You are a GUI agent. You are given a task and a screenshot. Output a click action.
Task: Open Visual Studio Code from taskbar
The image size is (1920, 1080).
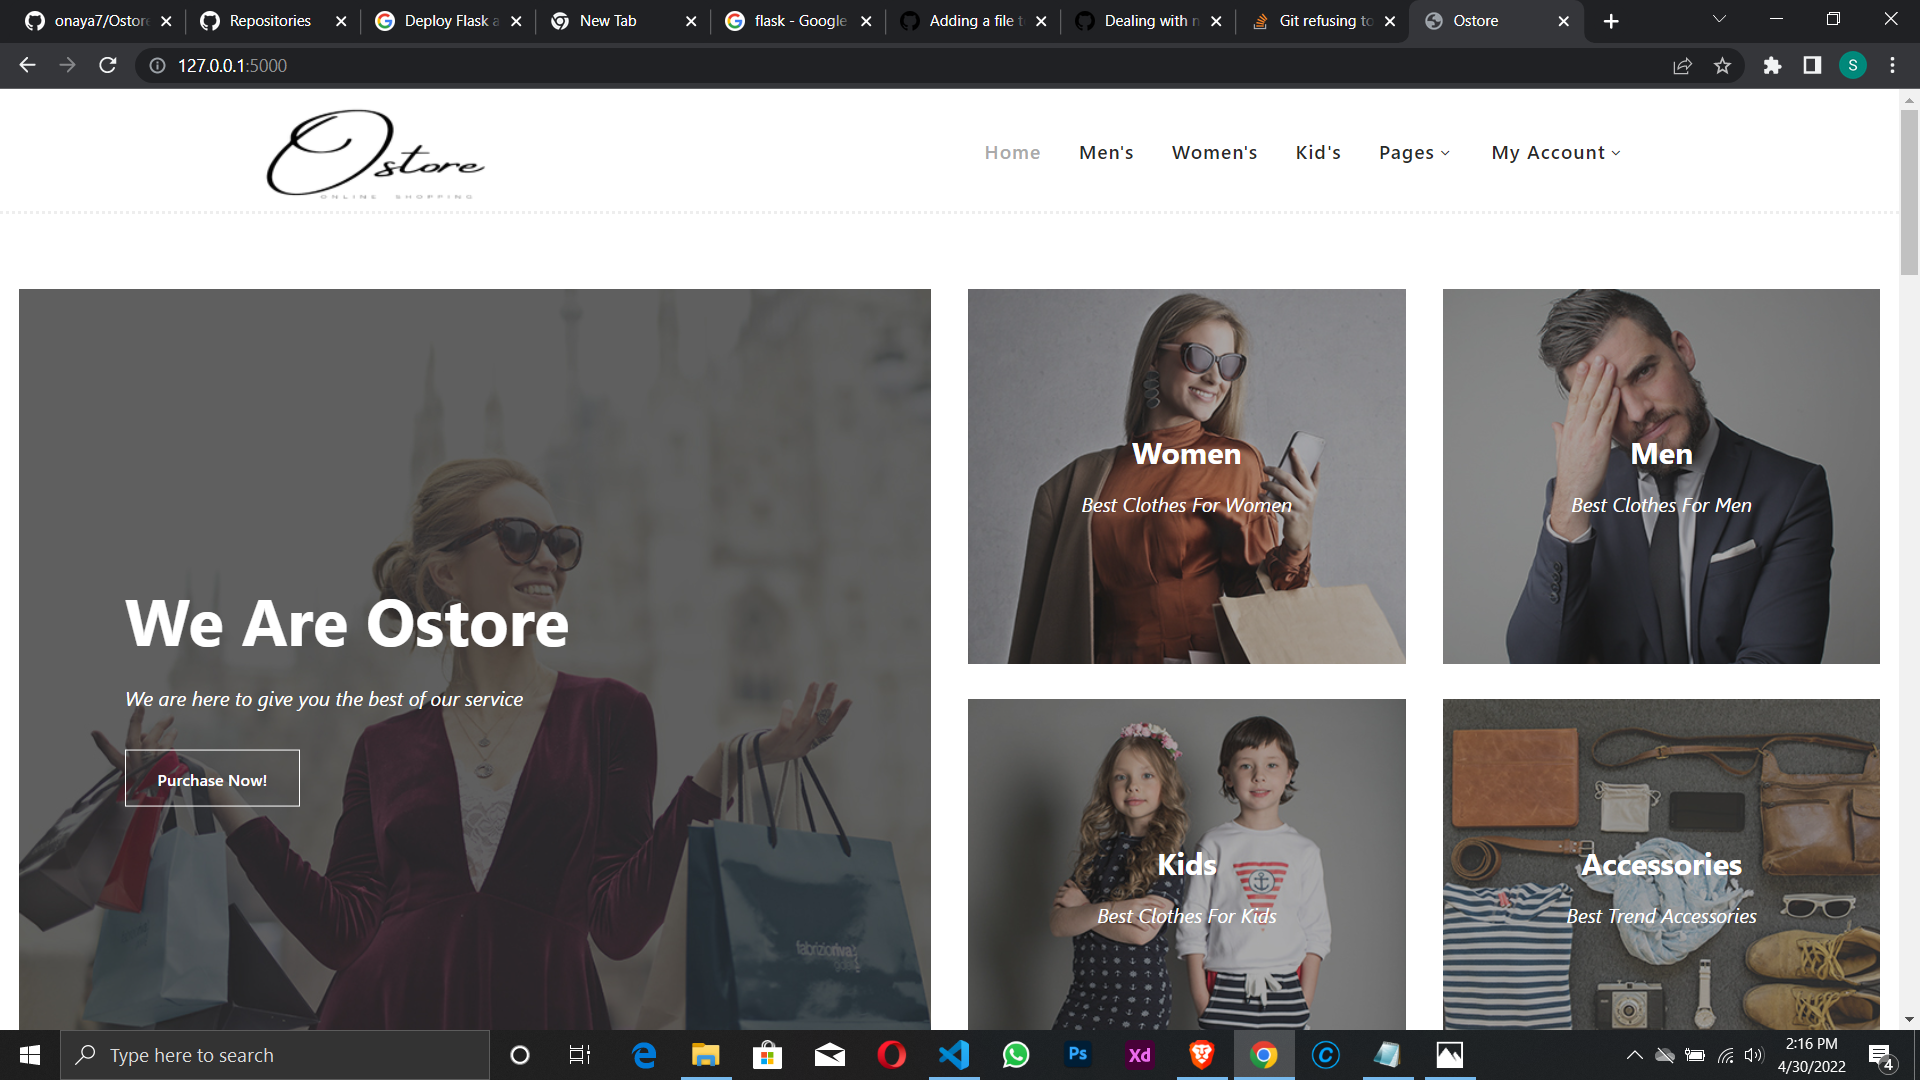point(954,1055)
